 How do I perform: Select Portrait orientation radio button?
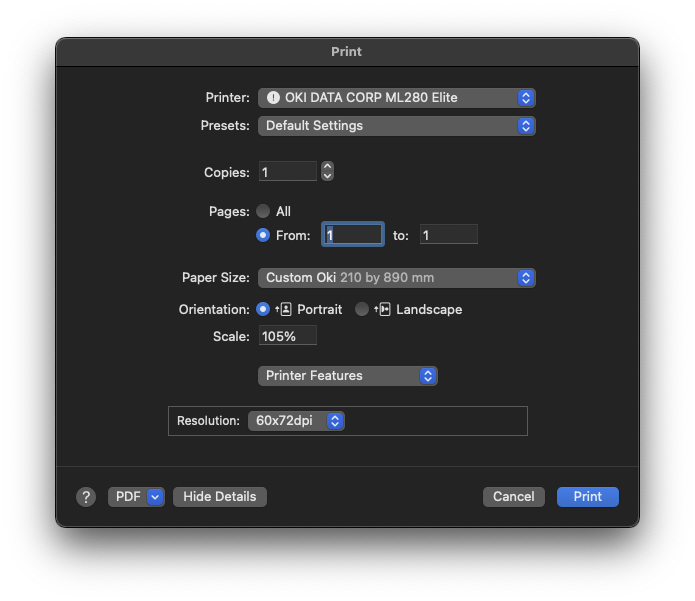pos(263,309)
